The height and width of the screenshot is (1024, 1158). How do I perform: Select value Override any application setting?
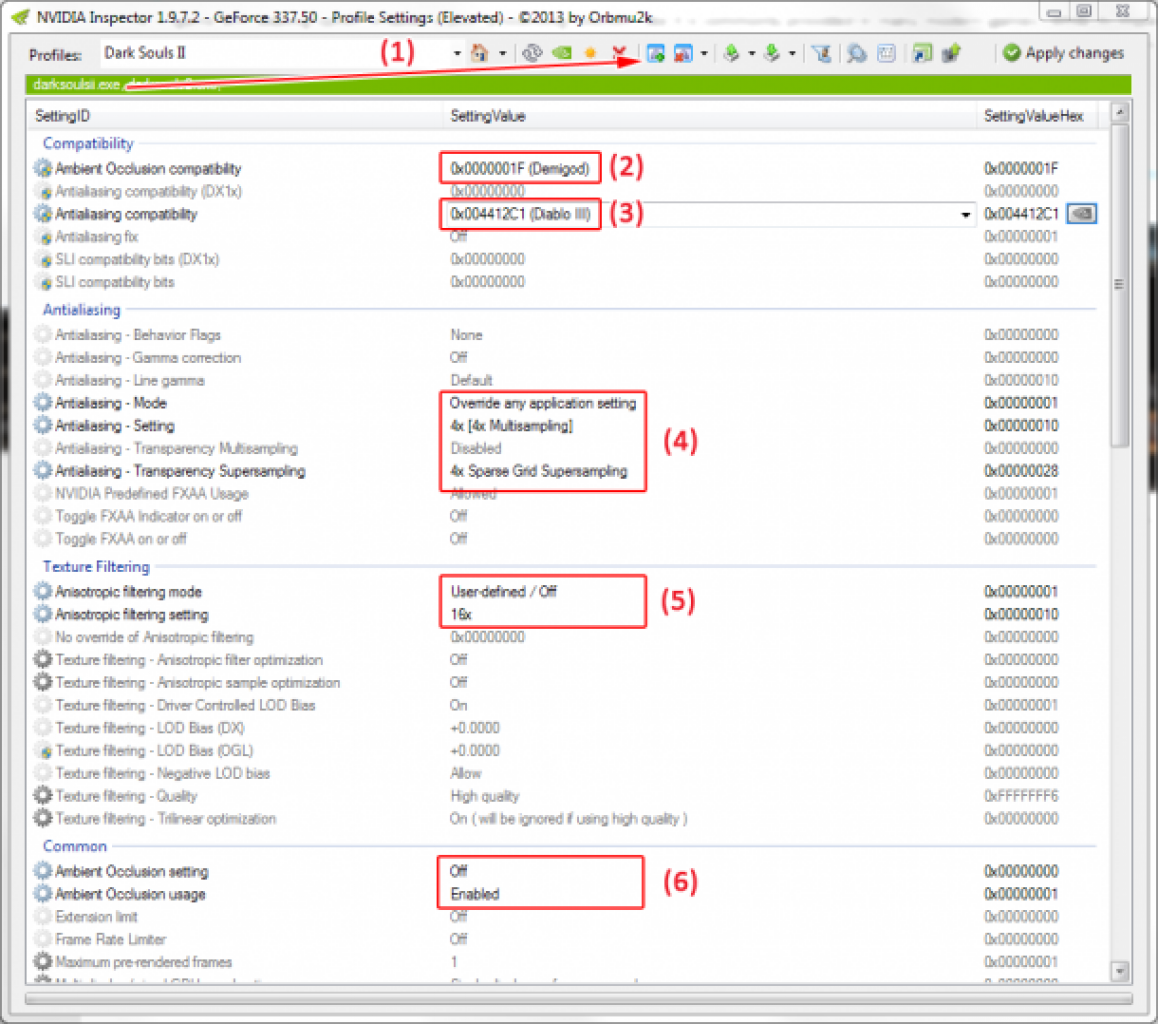point(543,402)
